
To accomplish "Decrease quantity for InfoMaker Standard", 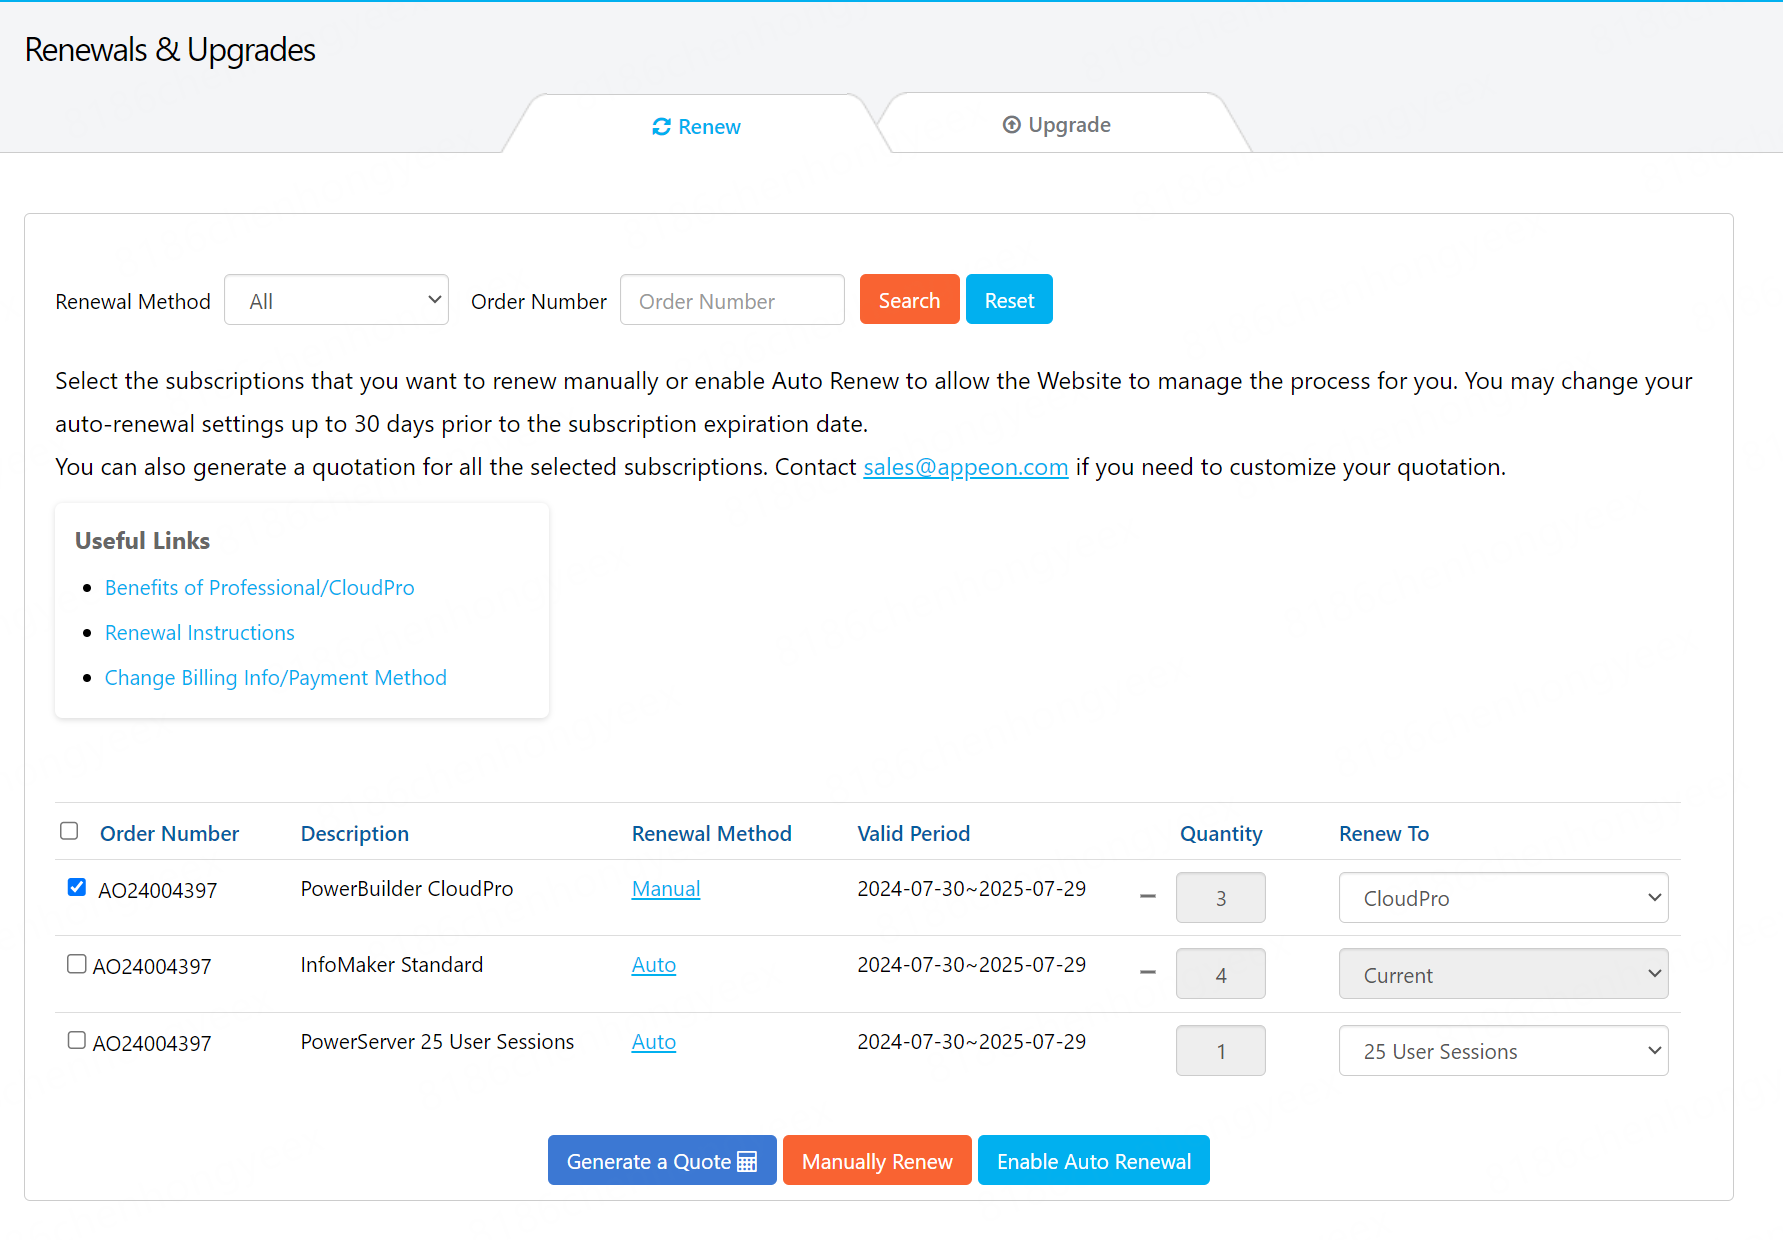I will point(1148,972).
